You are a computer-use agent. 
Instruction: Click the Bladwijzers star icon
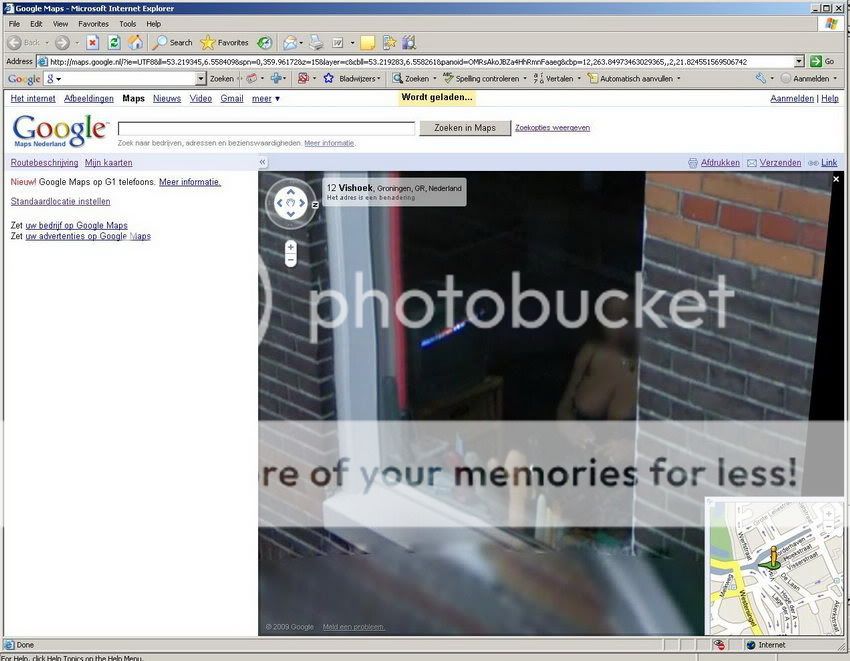pyautogui.click(x=329, y=79)
